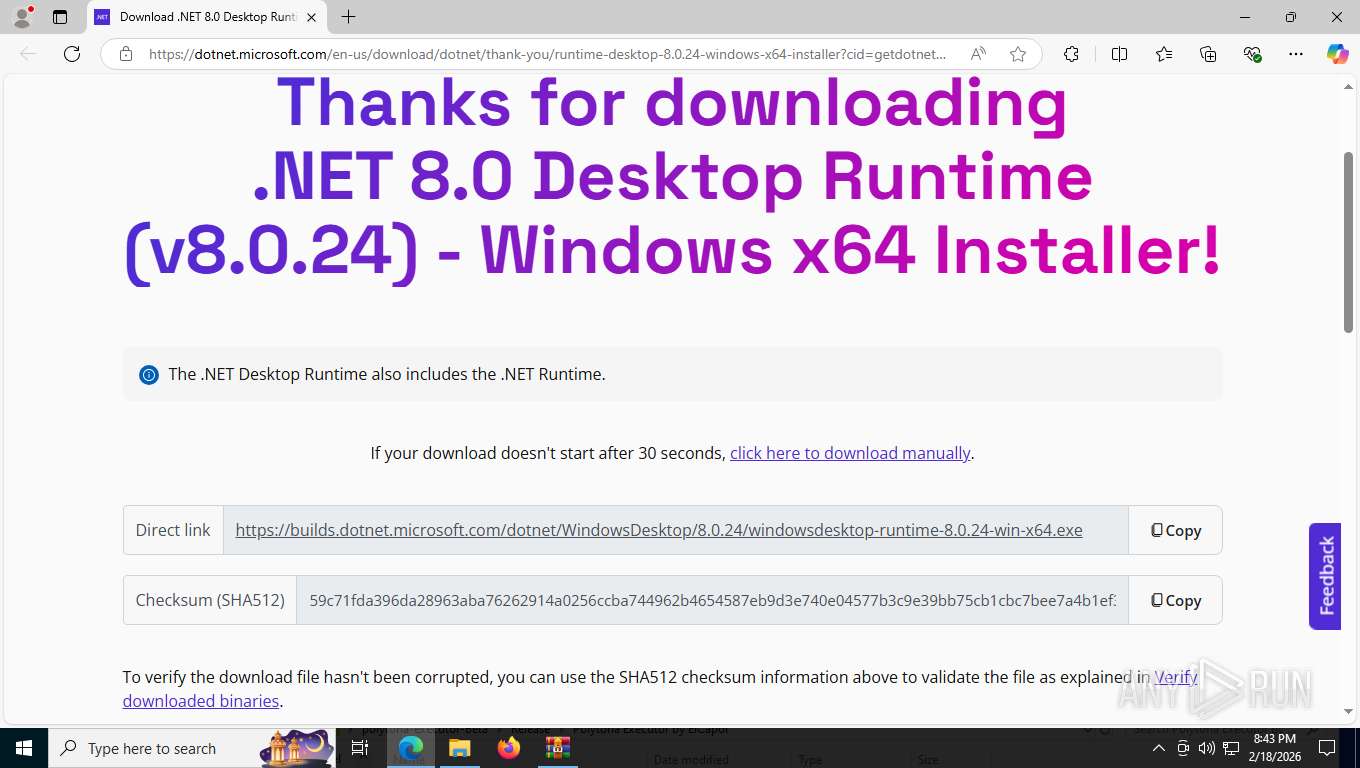Viewport: 1360px width, 768px height.
Task: Switch to Microsoft Edge taskbar icon
Action: click(x=410, y=748)
